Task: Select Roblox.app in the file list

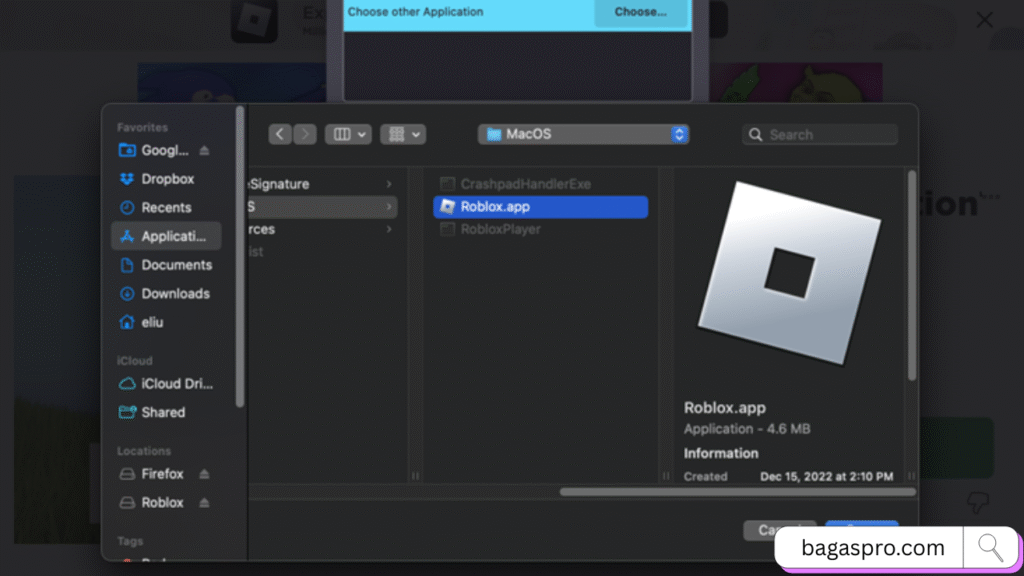Action: coord(540,207)
